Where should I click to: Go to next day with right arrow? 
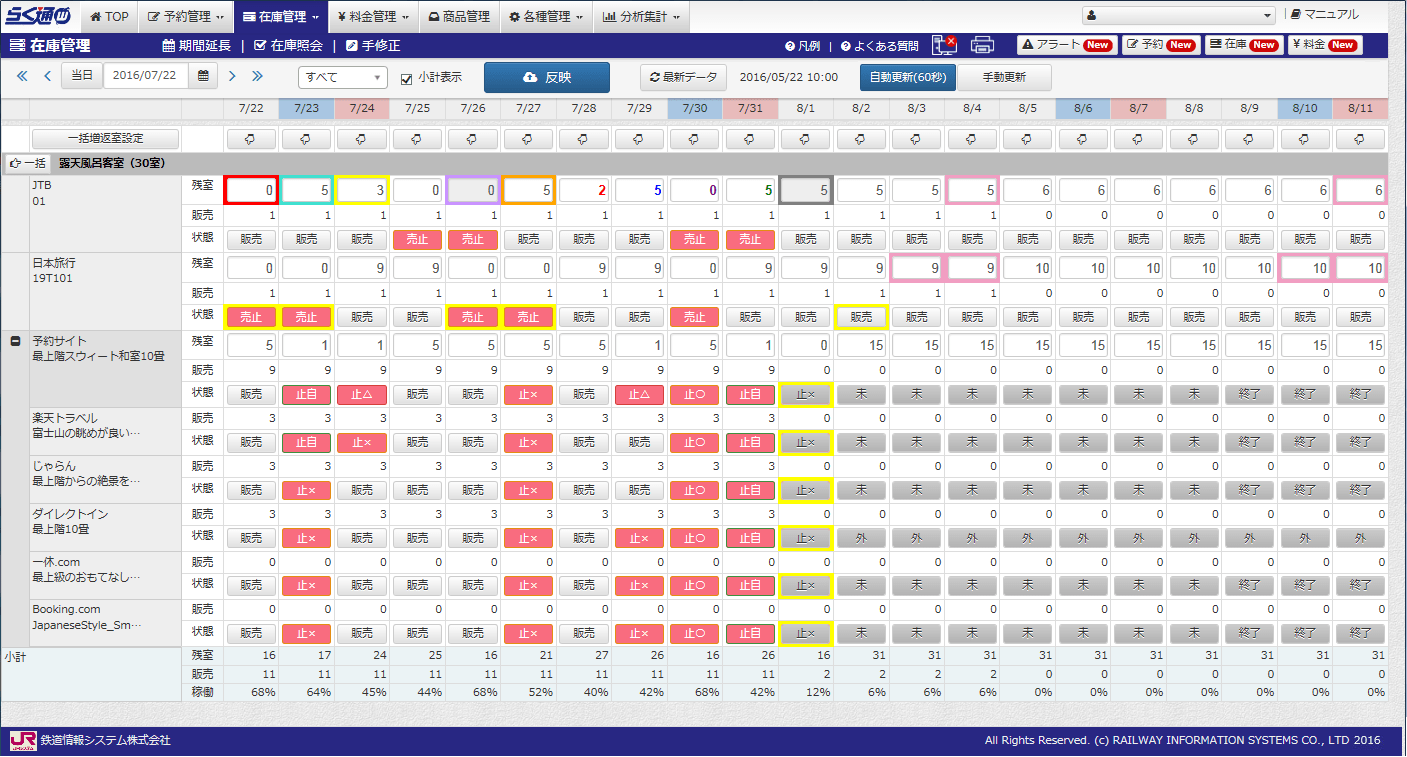coord(232,76)
